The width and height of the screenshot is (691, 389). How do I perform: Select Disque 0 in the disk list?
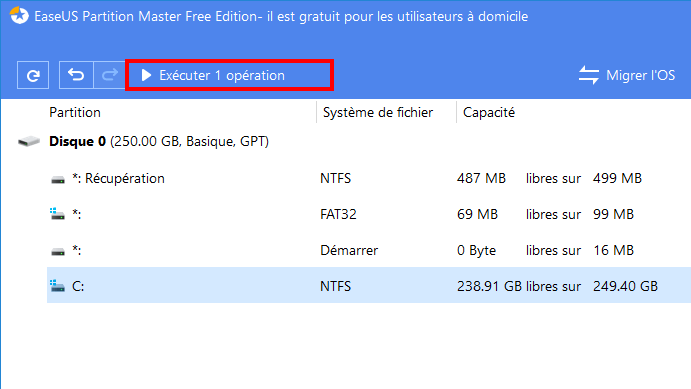click(159, 141)
